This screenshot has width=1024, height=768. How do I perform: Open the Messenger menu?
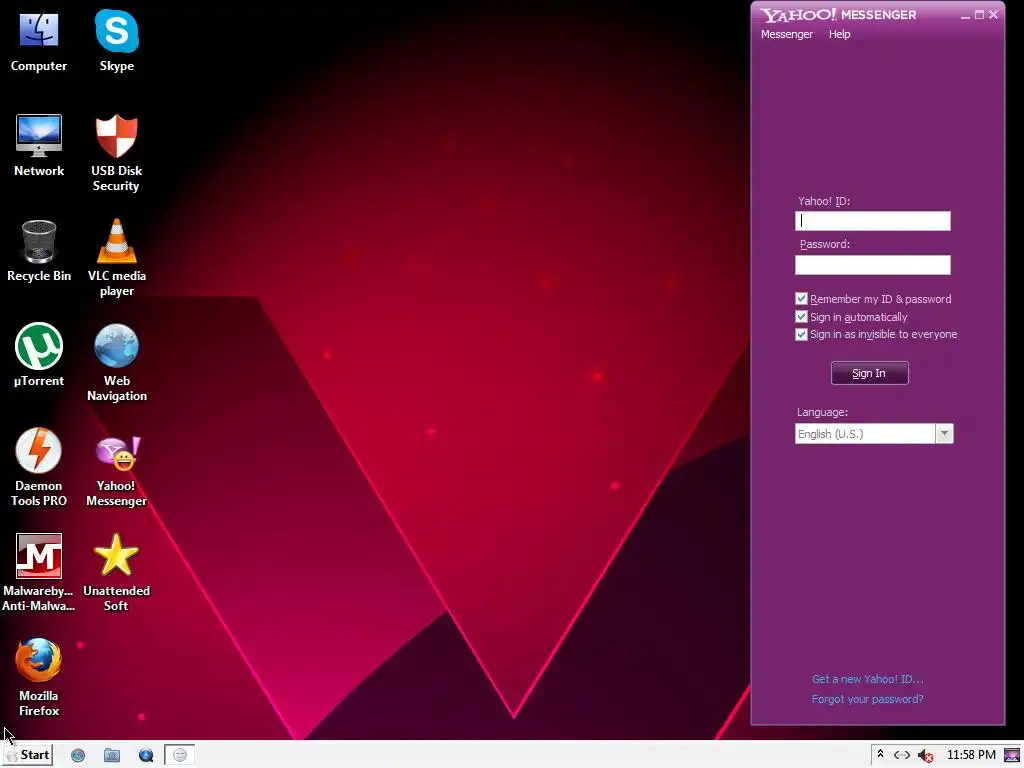pyautogui.click(x=786, y=34)
